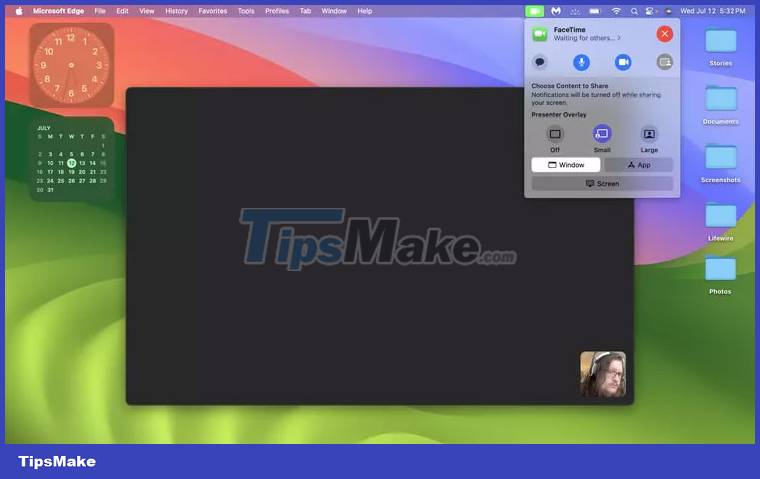
Task: Open the Help menu
Action: [x=364, y=11]
